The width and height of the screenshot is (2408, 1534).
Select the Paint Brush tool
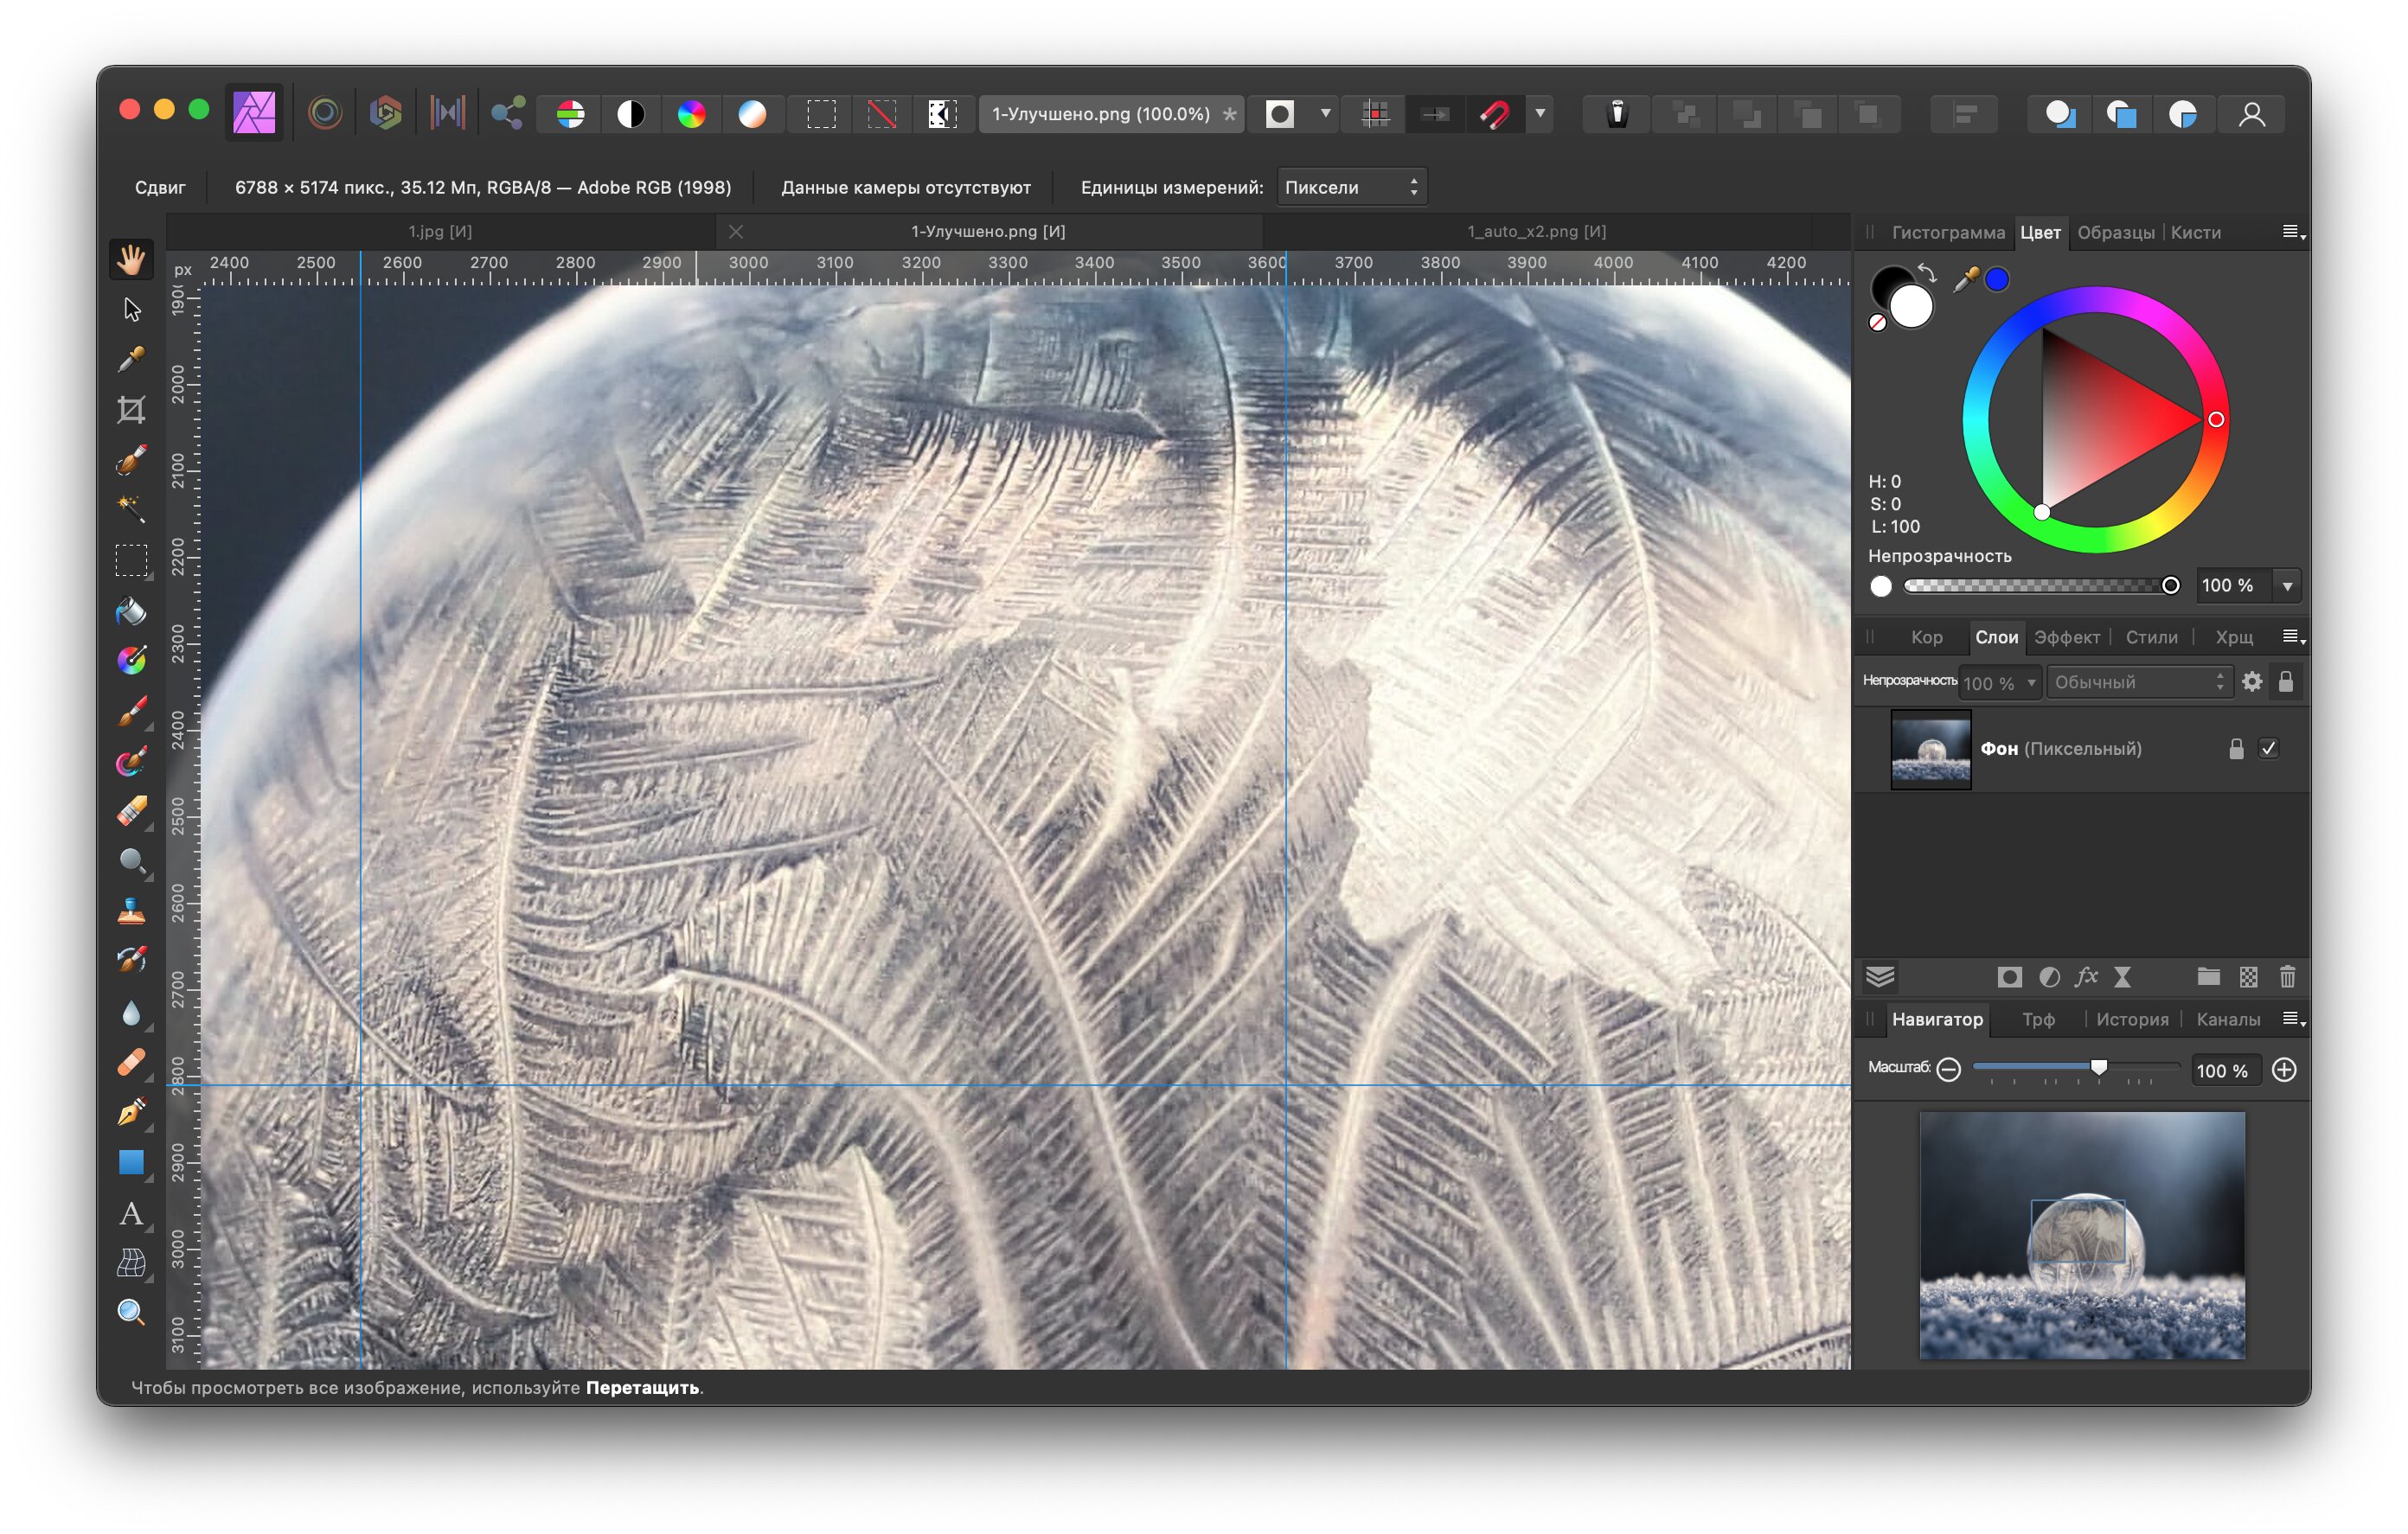(131, 711)
